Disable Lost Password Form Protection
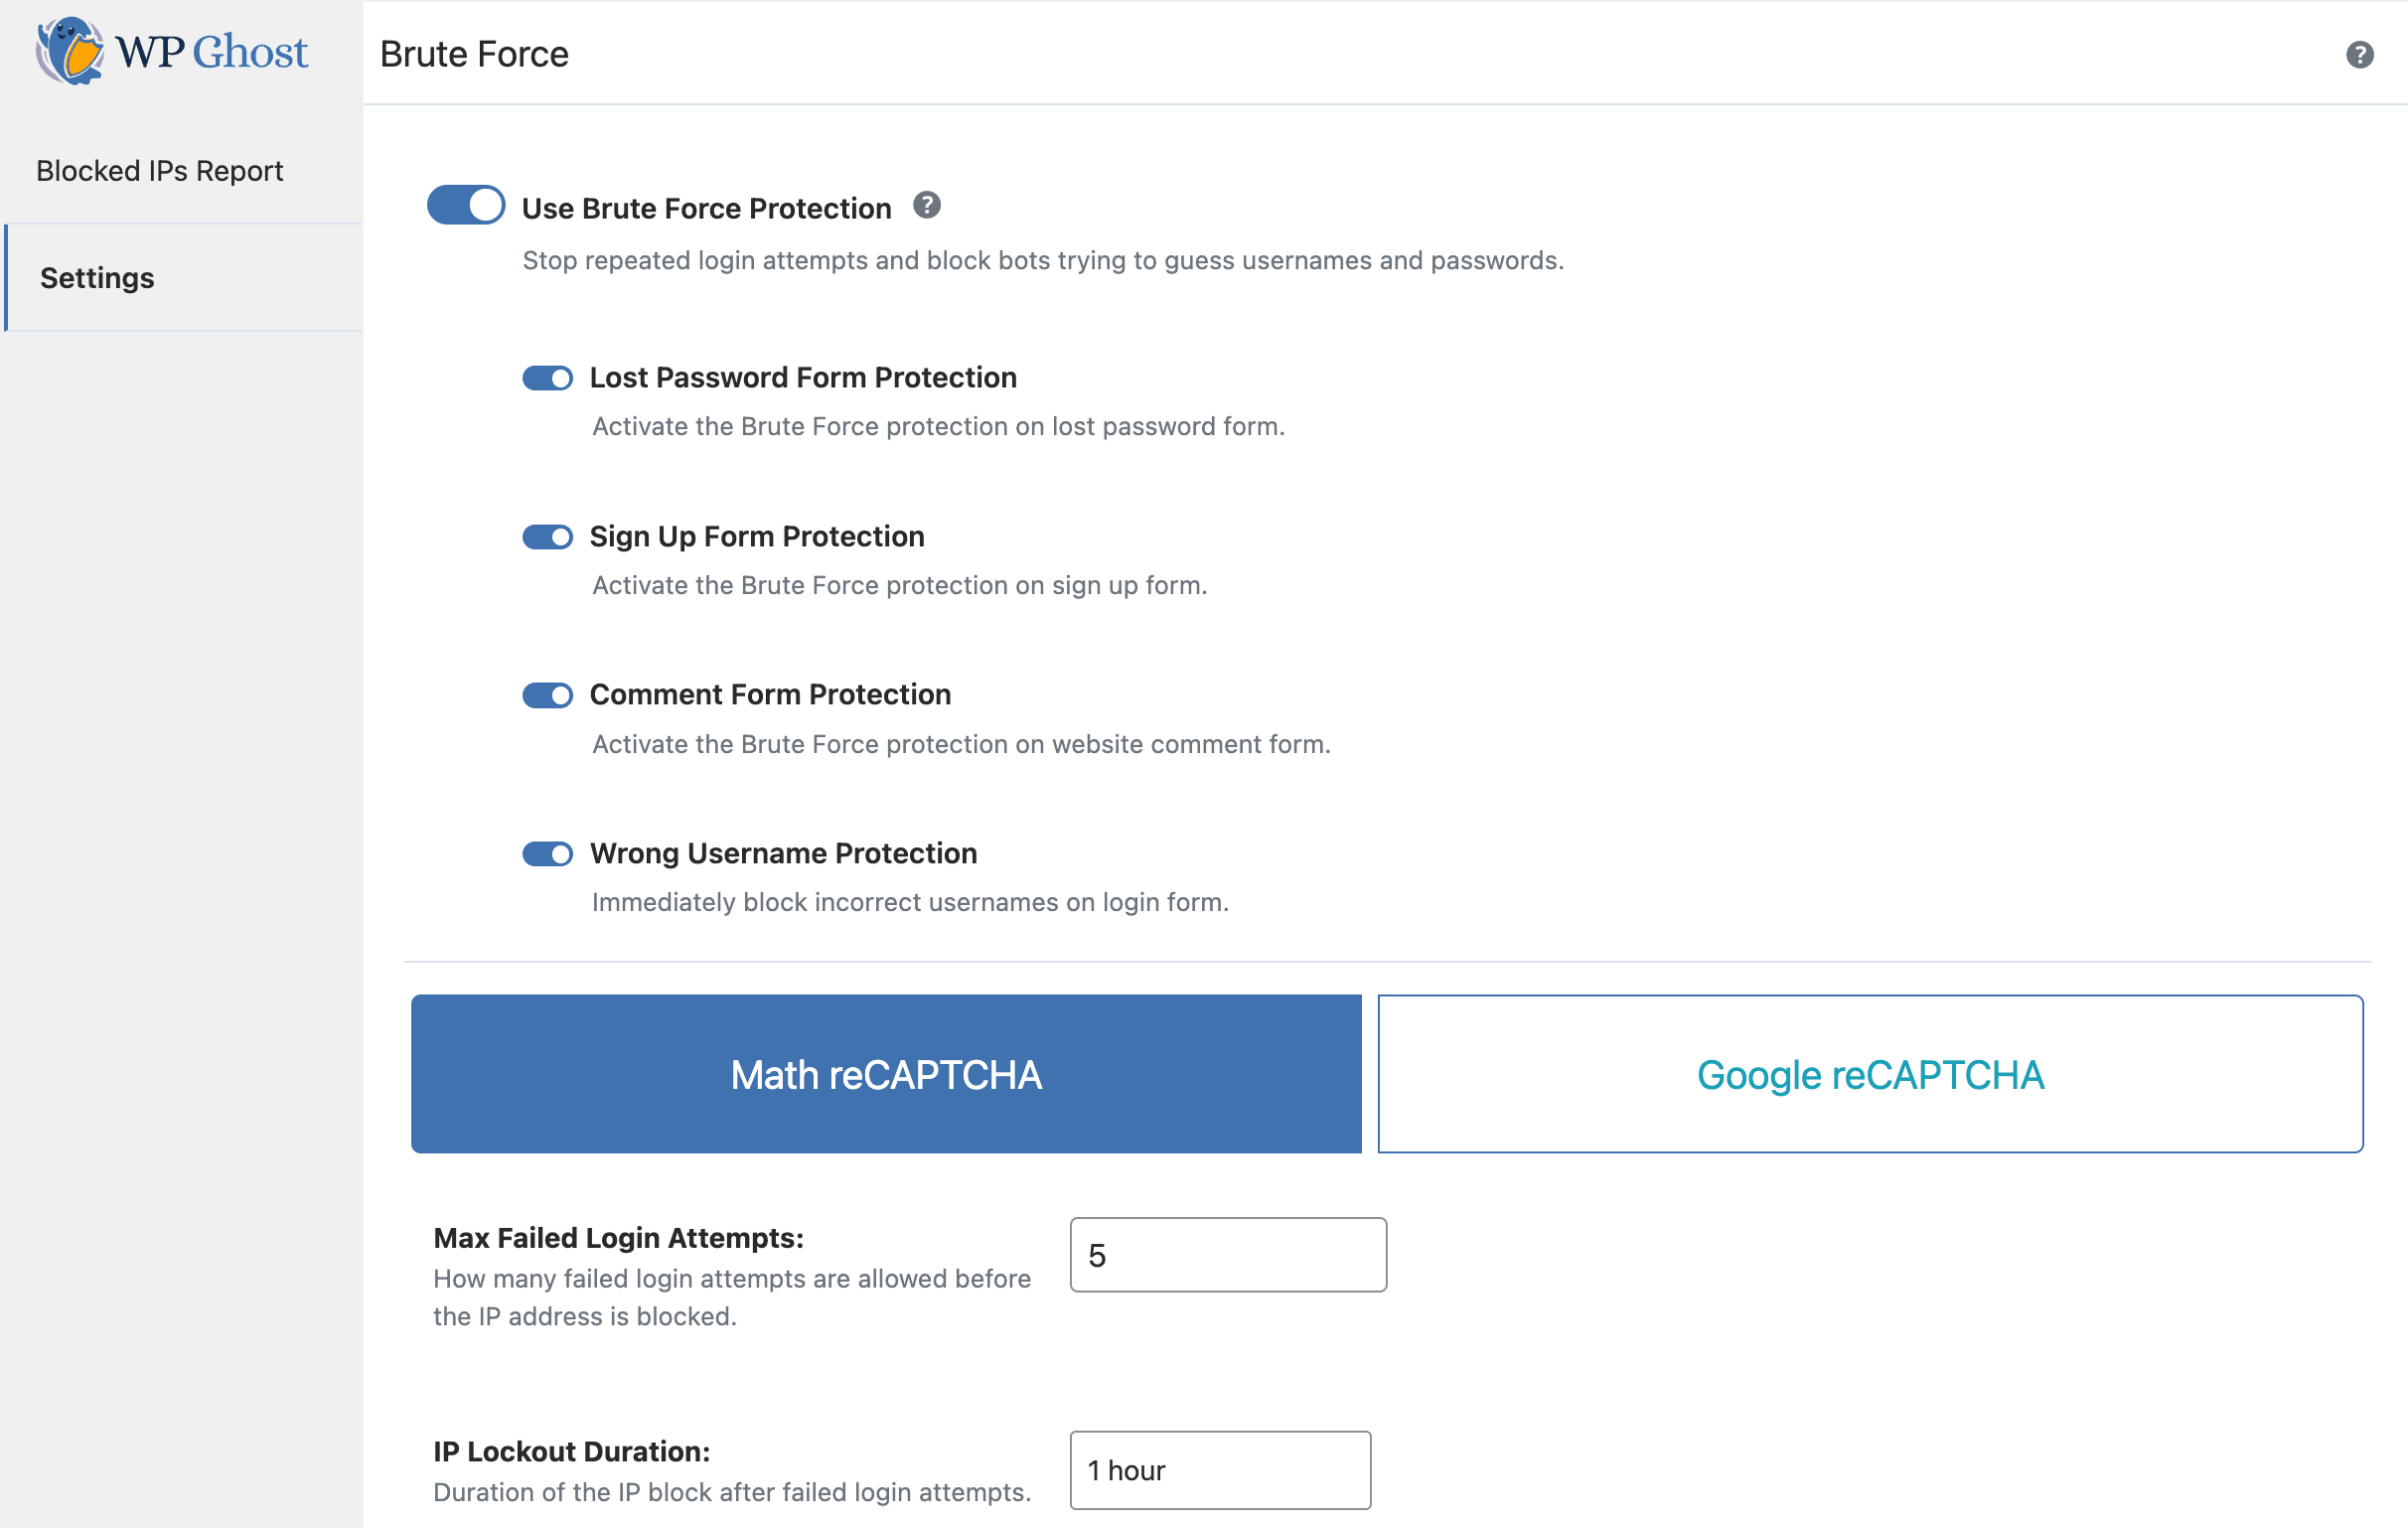 tap(547, 378)
